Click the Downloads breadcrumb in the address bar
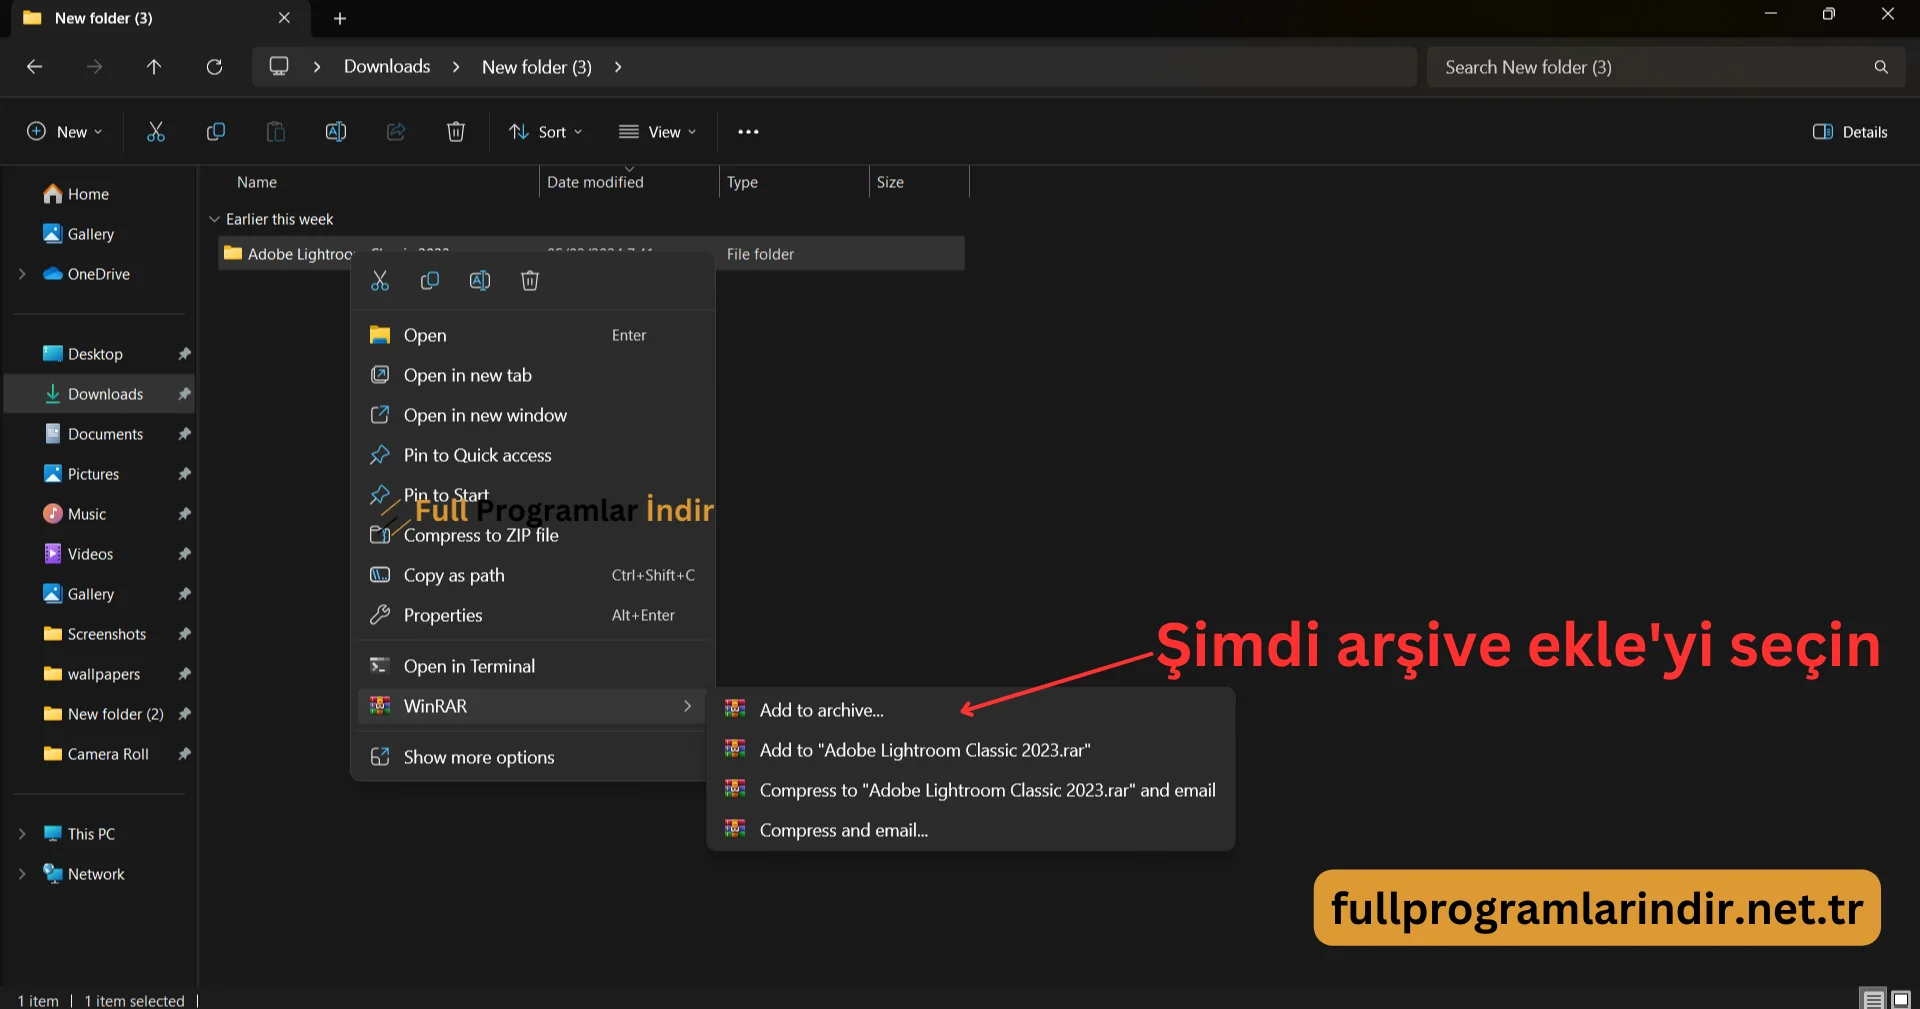This screenshot has width=1920, height=1009. click(387, 66)
